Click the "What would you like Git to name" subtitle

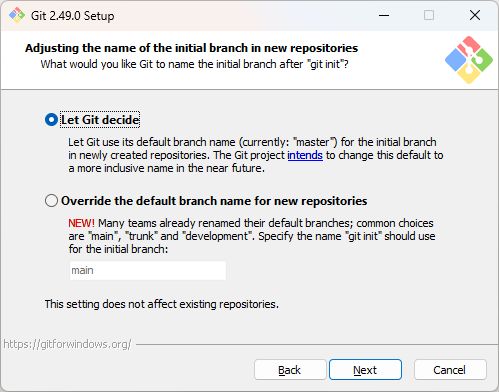click(x=194, y=64)
